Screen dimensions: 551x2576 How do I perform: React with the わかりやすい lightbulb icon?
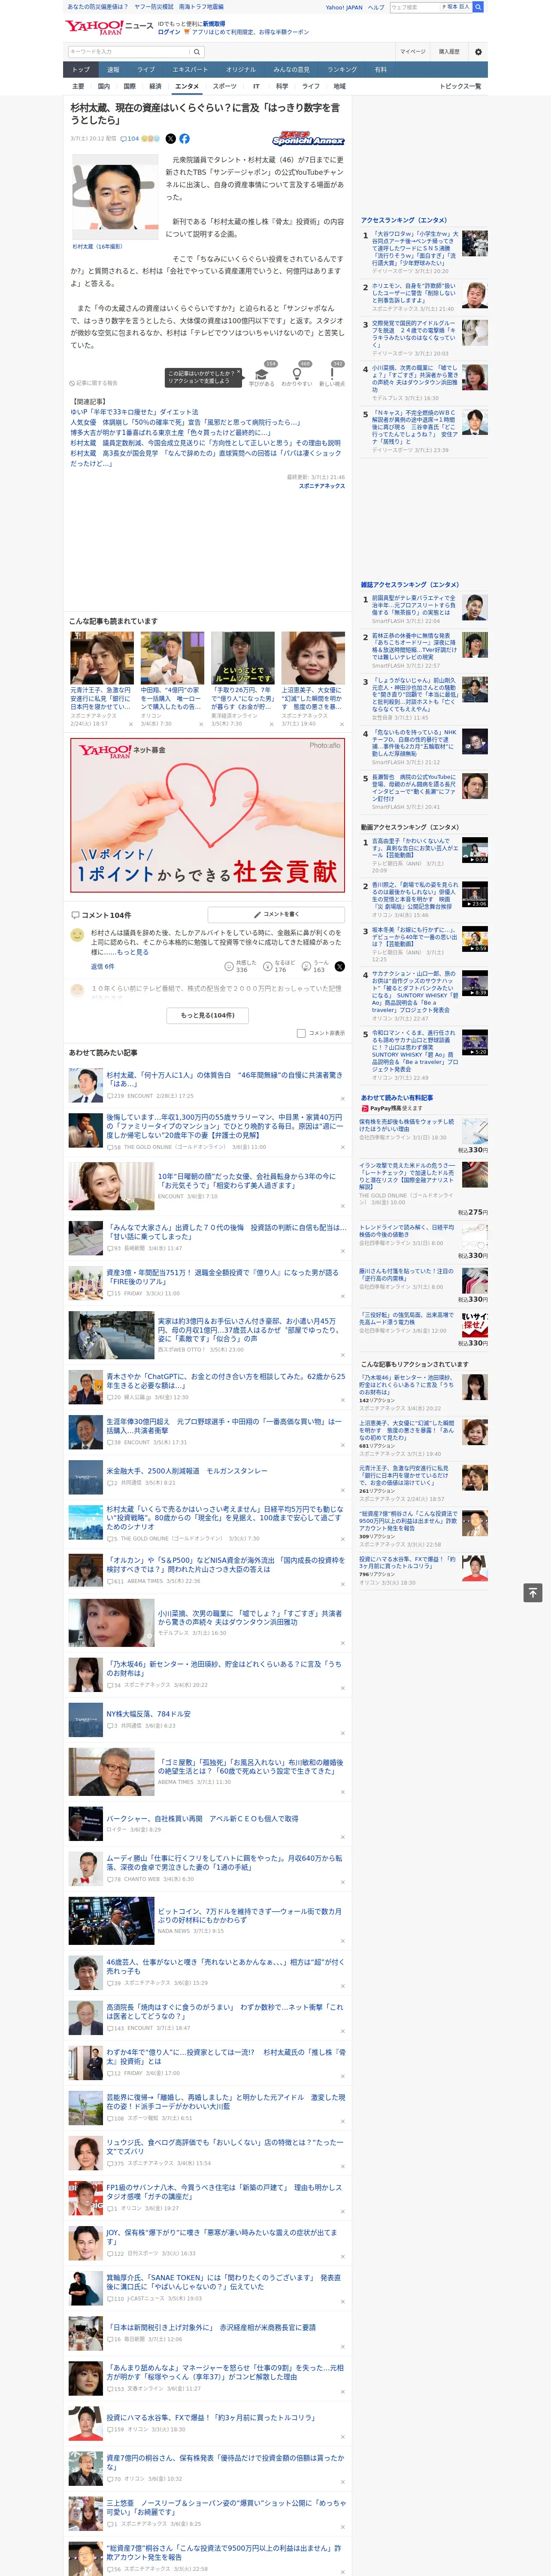click(x=296, y=375)
